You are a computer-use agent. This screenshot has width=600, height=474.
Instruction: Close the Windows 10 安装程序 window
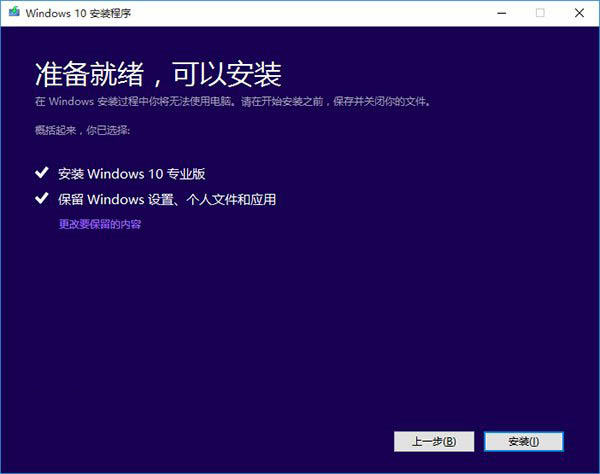[x=579, y=13]
